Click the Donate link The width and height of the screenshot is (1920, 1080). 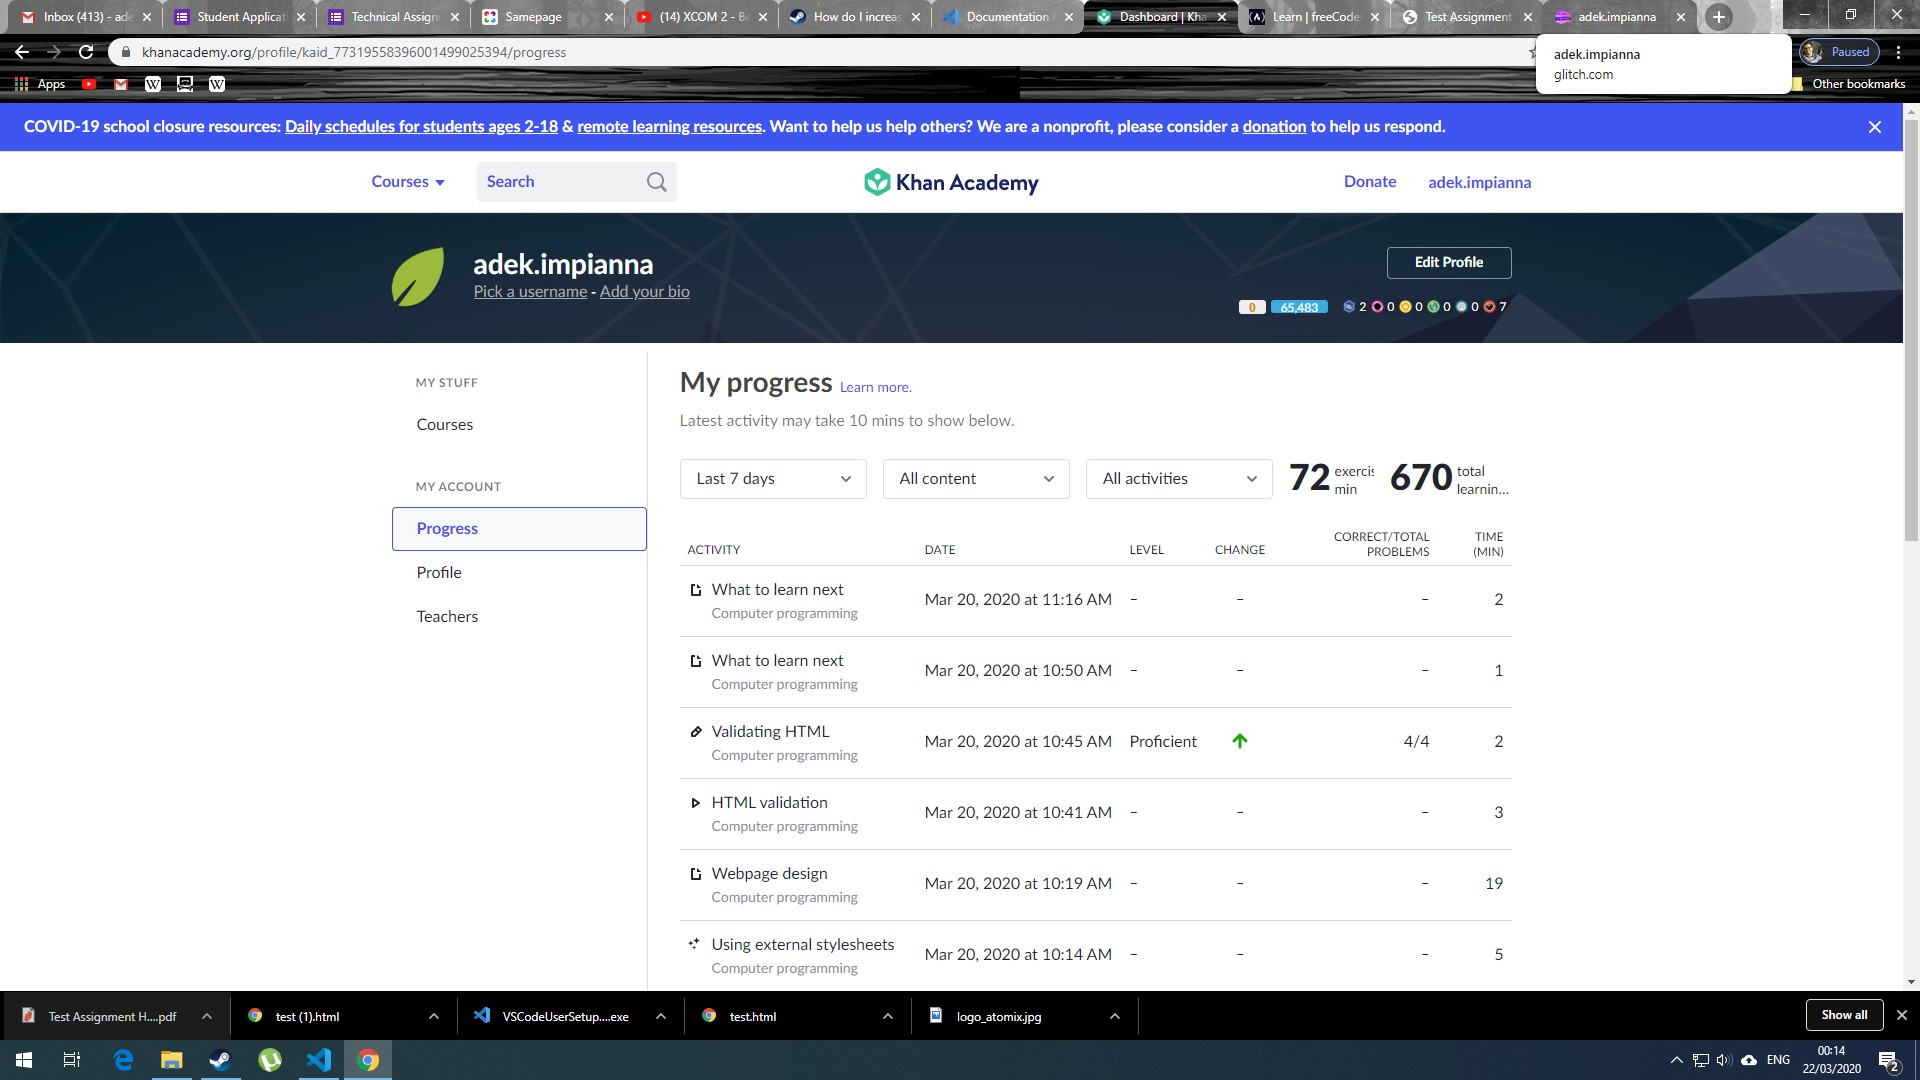[x=1370, y=182]
